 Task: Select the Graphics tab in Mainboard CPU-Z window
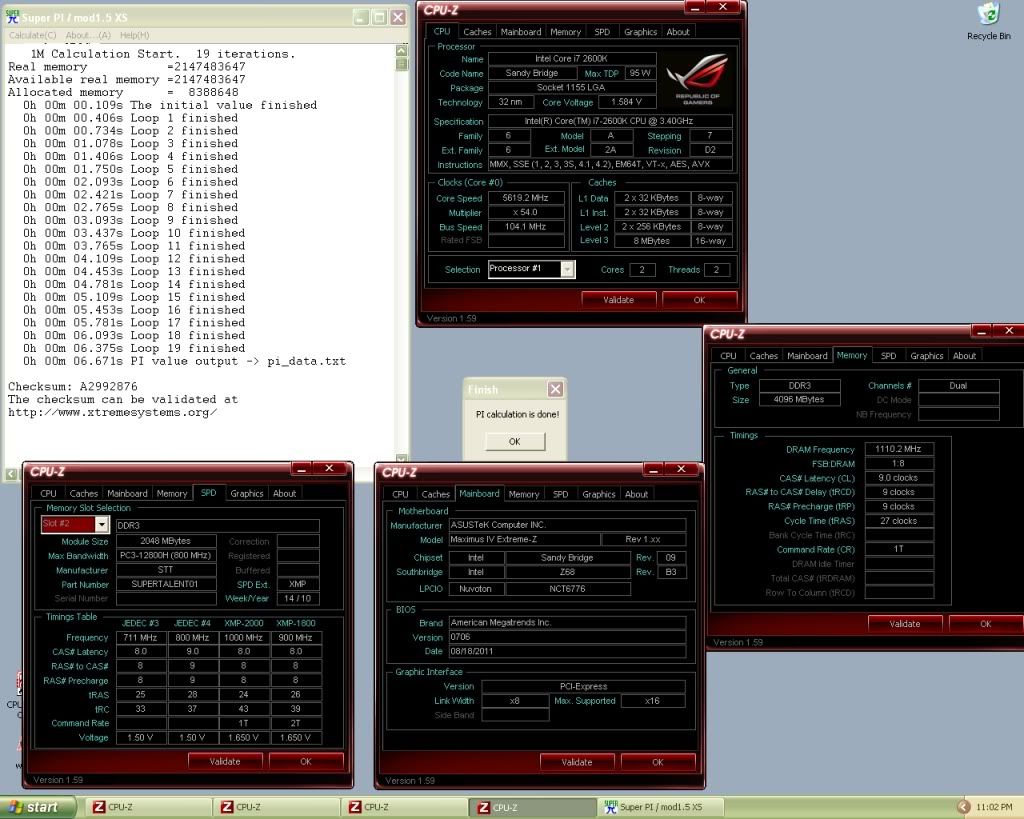tap(598, 494)
